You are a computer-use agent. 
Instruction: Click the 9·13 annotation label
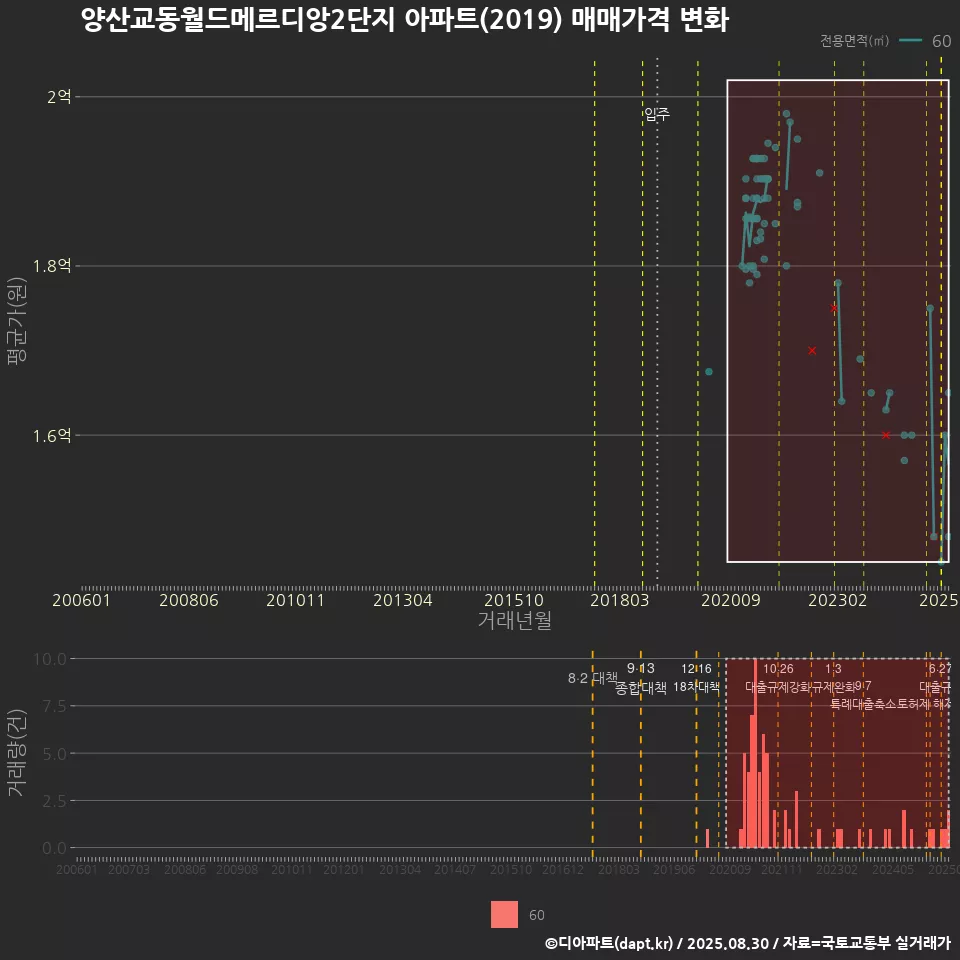point(640,668)
